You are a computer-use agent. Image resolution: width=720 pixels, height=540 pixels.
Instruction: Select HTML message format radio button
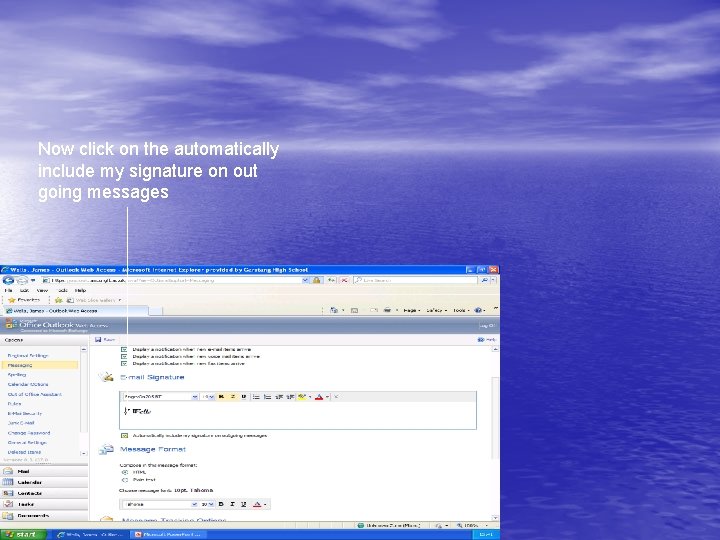[x=124, y=472]
